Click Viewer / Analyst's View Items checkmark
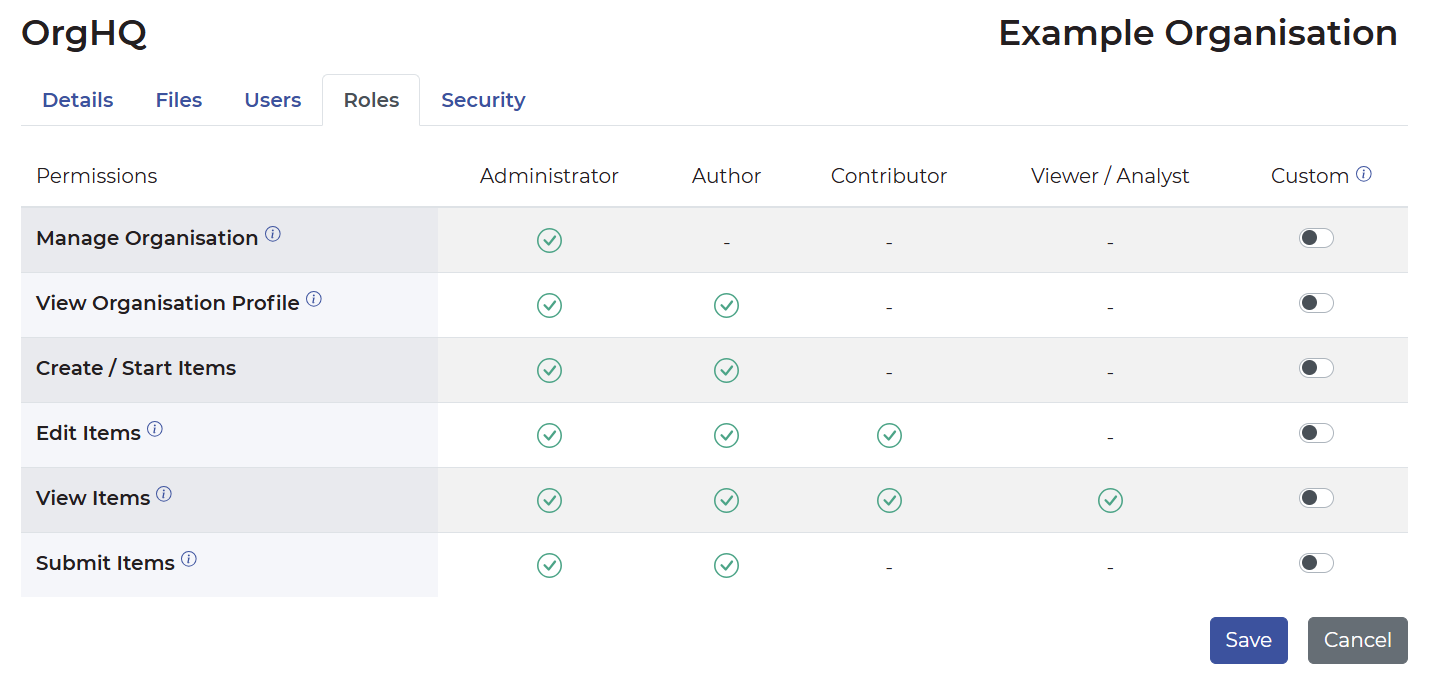Screen dimensions: 1430x684 coord(1110,500)
